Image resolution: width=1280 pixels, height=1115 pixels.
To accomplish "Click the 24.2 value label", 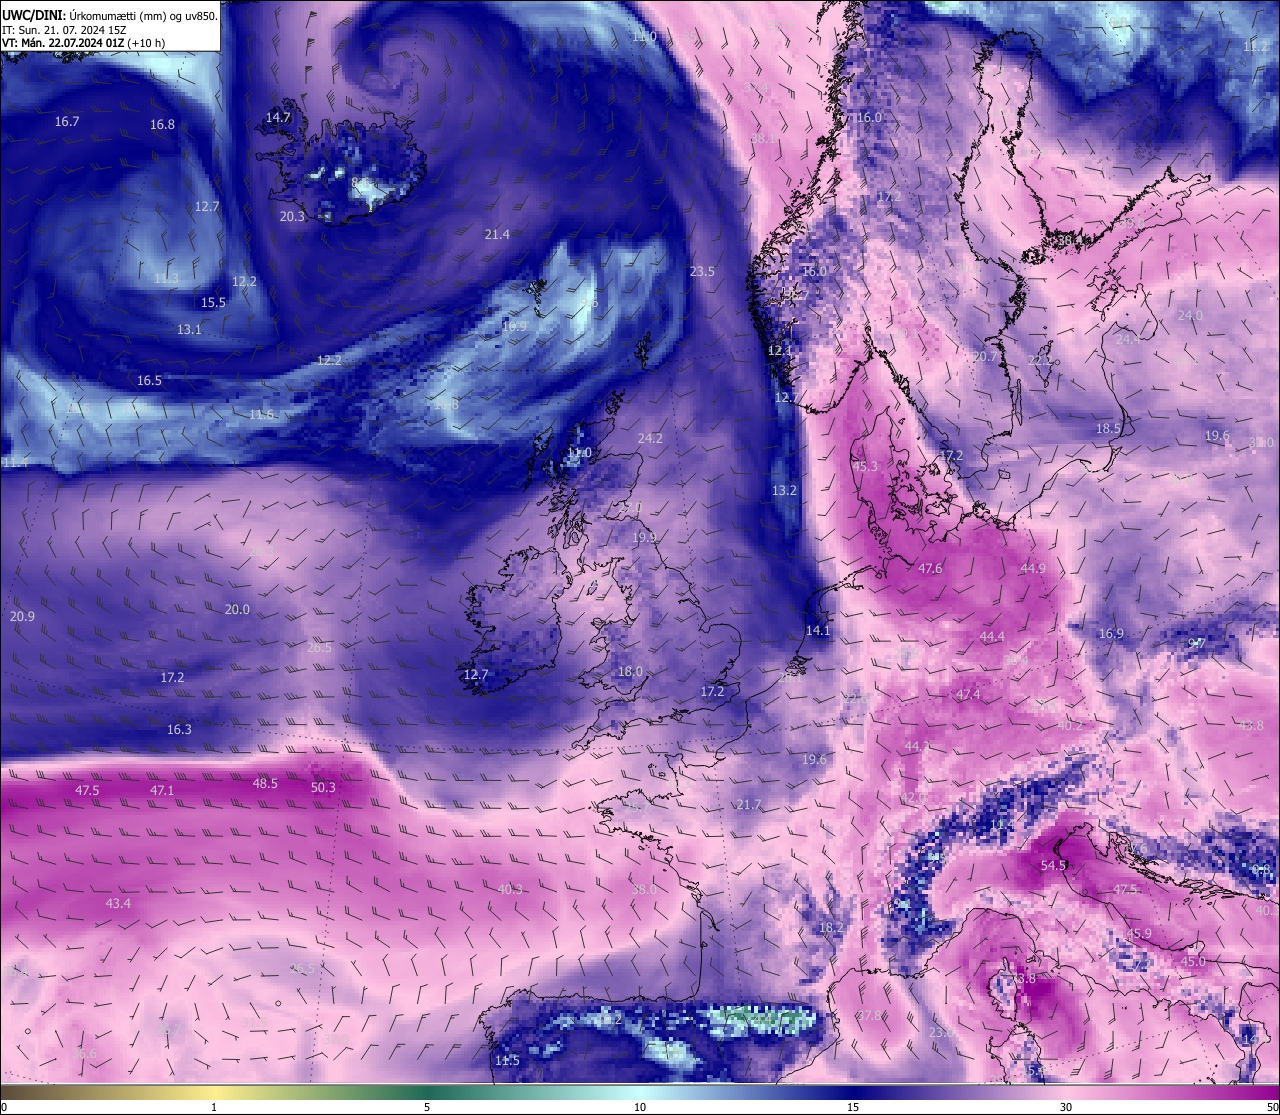I will [x=650, y=438].
